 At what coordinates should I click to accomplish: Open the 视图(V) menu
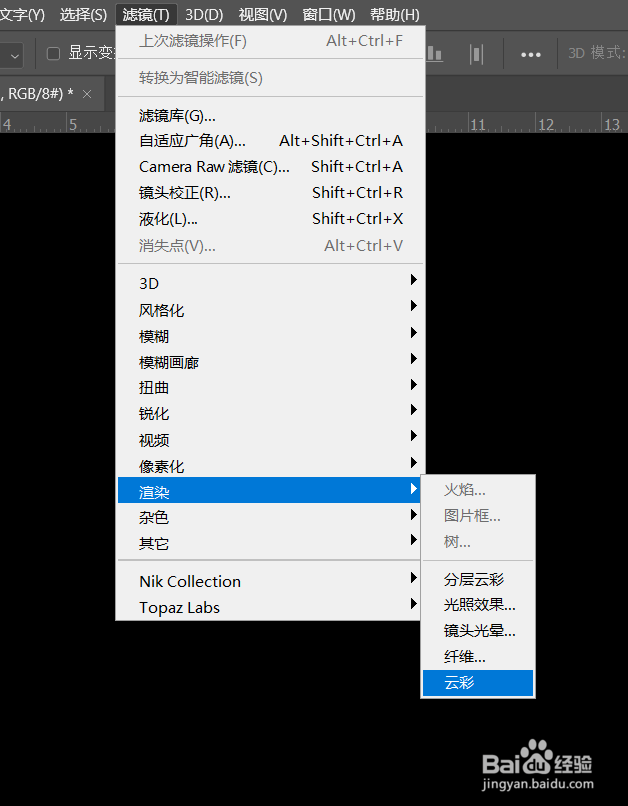point(263,14)
